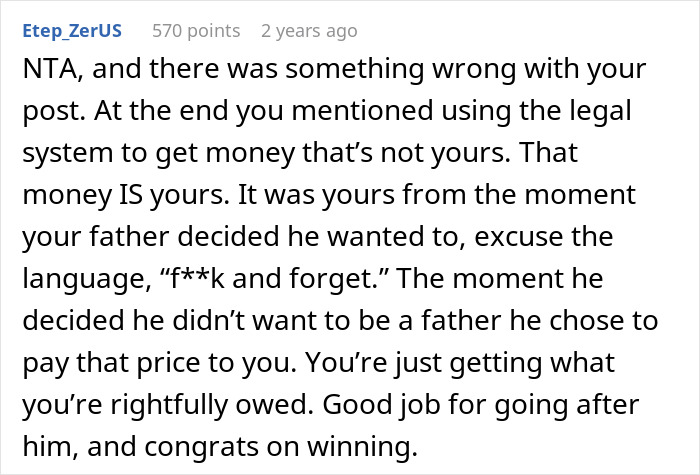Open the Etep_ZerUS user profile link
The image size is (700, 475).
72,31
